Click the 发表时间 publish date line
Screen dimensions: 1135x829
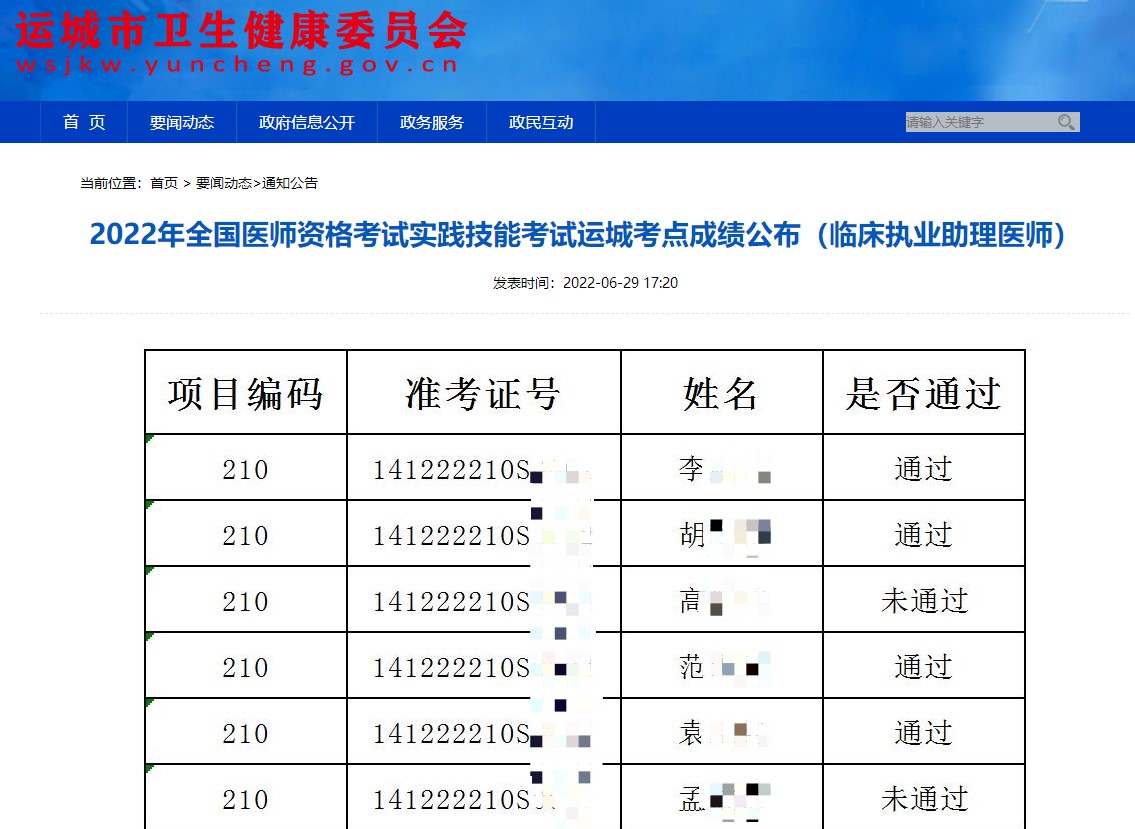(x=585, y=283)
